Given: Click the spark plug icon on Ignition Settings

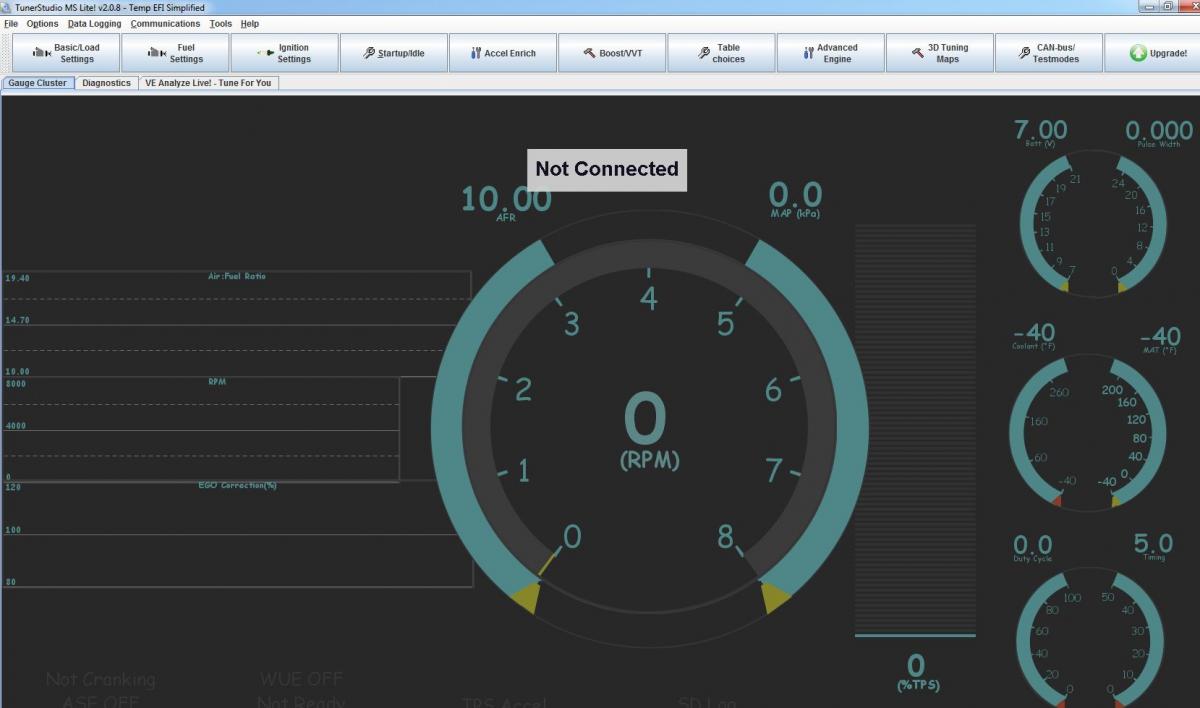Looking at the screenshot, I should [265, 53].
